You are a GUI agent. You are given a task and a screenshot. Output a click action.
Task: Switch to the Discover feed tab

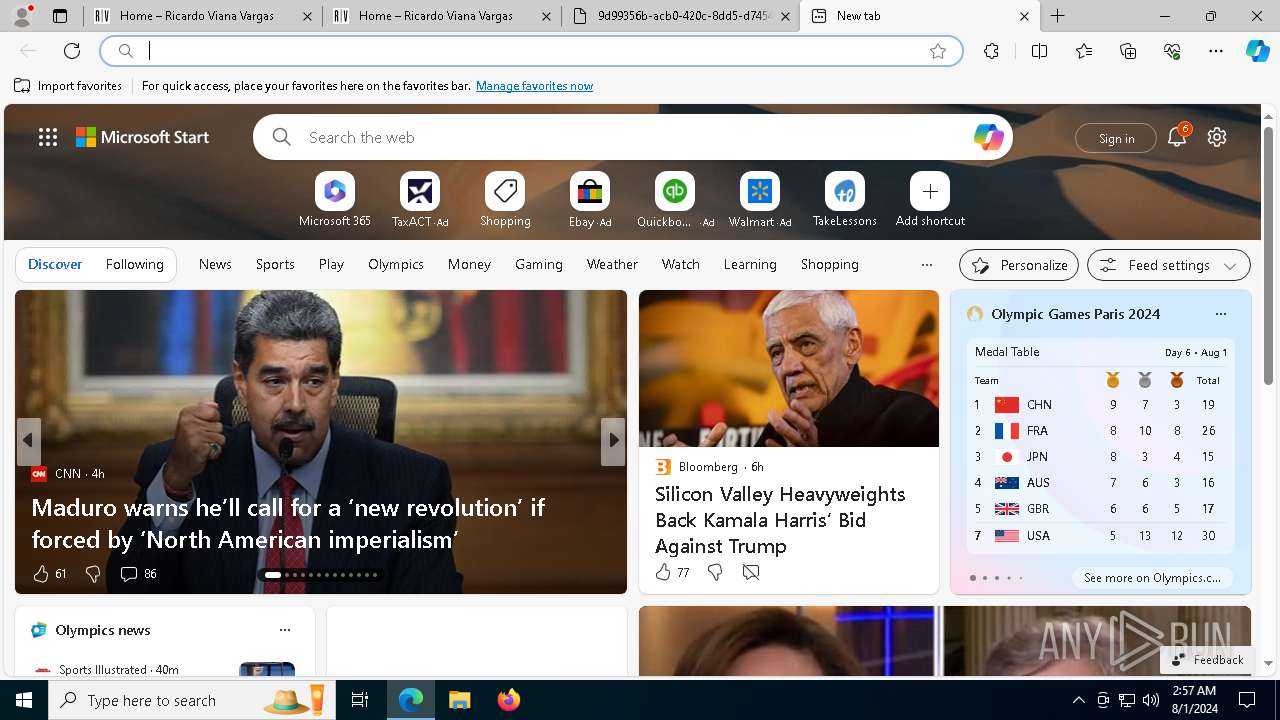pyautogui.click(x=55, y=264)
